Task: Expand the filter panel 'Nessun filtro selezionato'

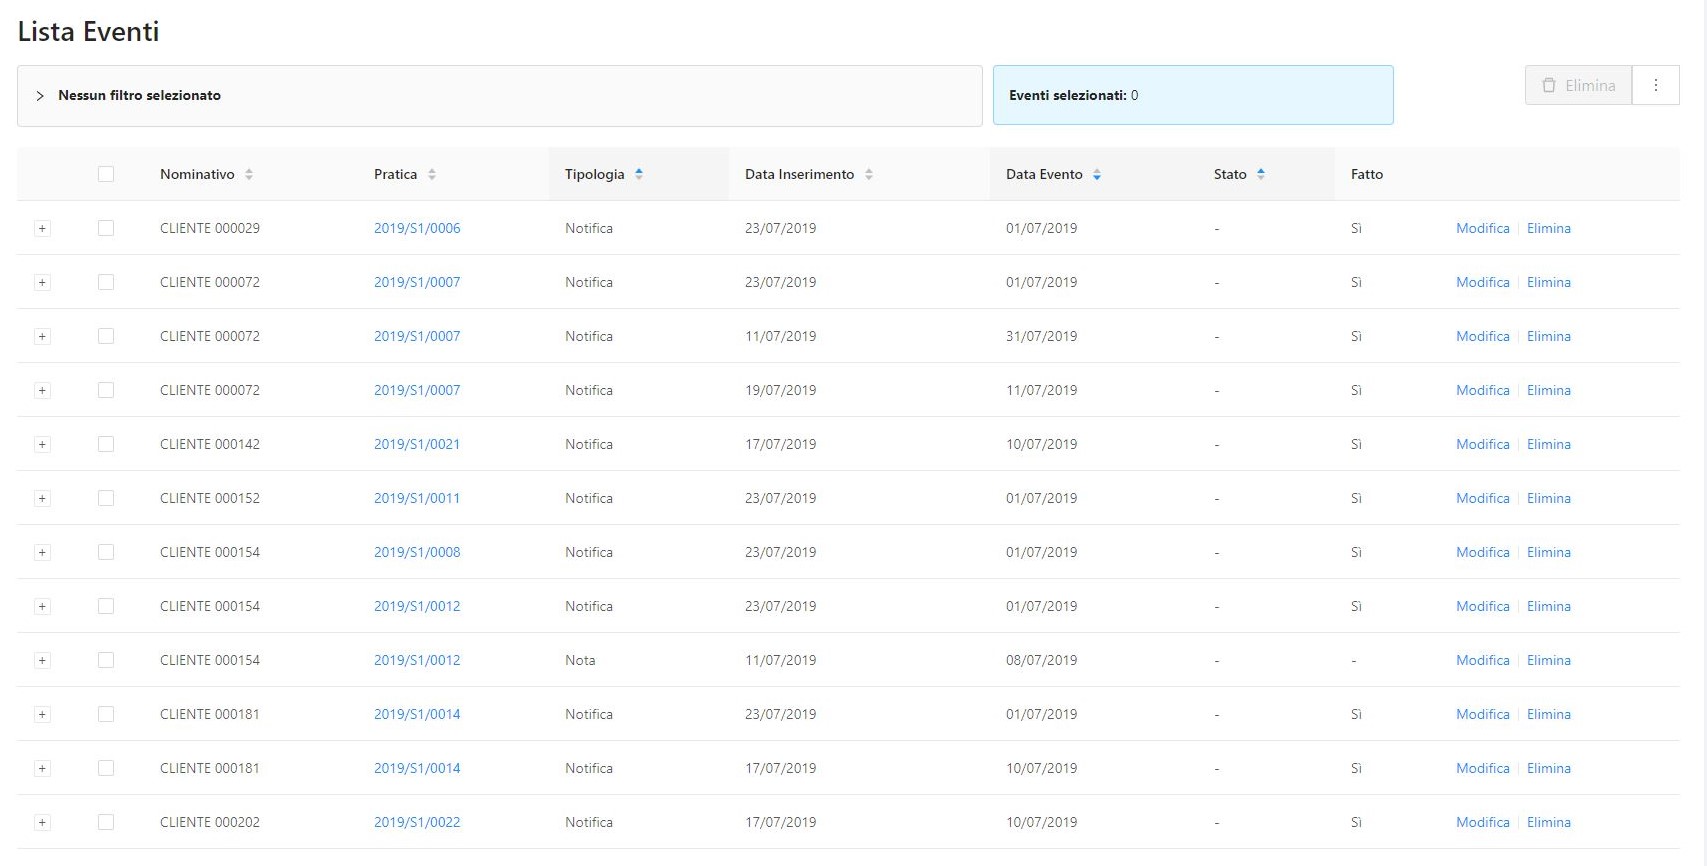Action: click(40, 96)
